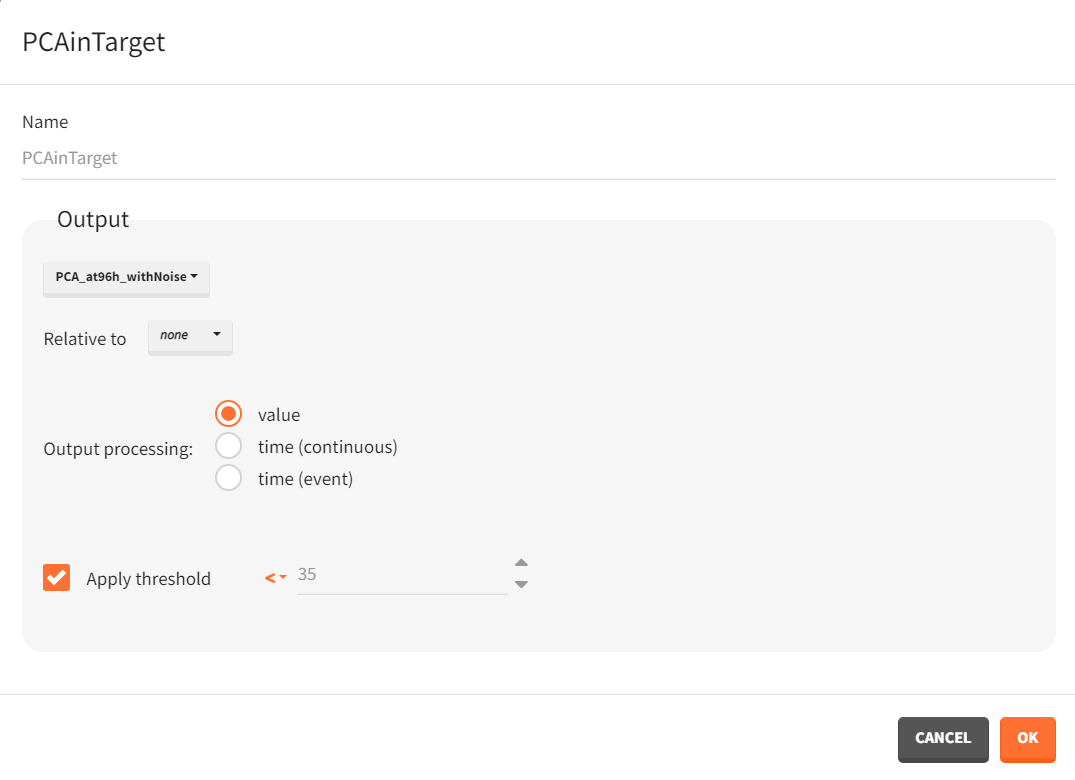1075x780 pixels.
Task: Click the Output processing label
Action: pos(118,449)
